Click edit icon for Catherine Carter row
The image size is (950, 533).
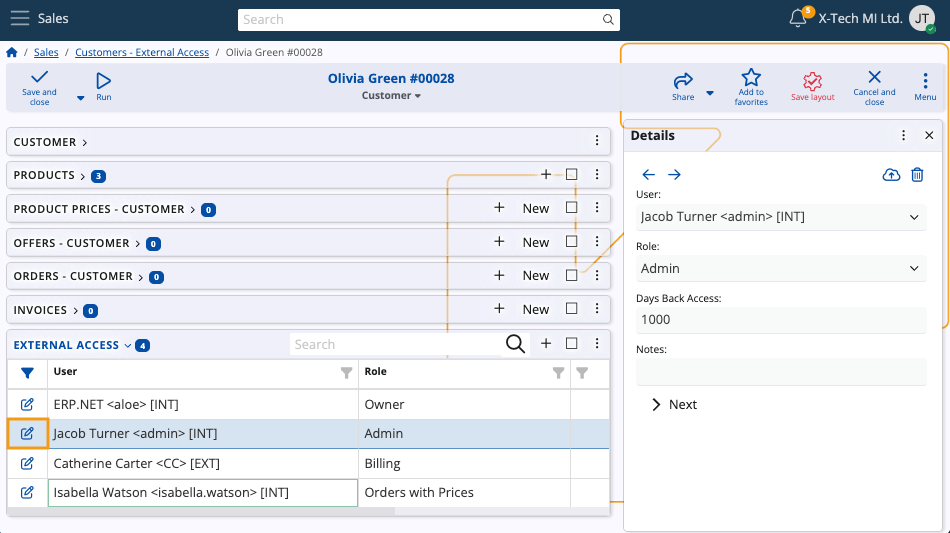click(27, 463)
